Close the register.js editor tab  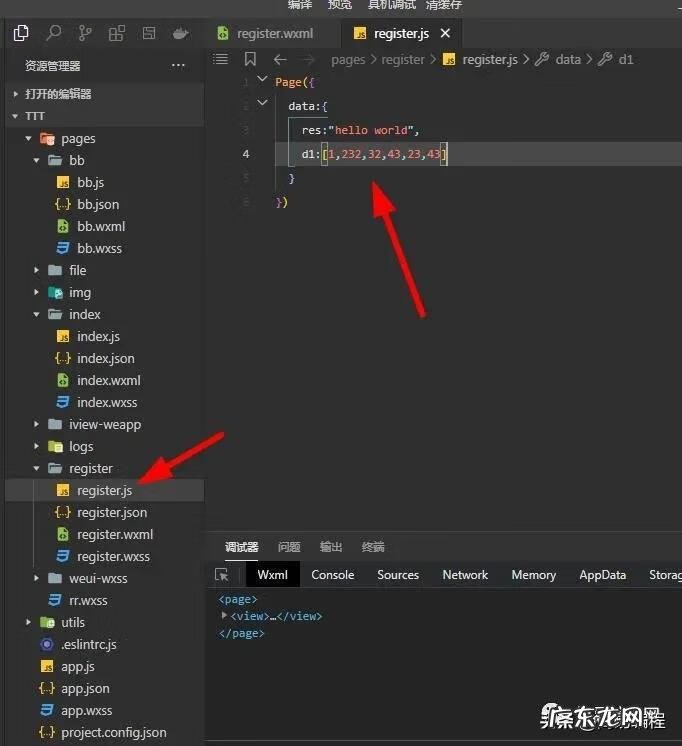(446, 33)
